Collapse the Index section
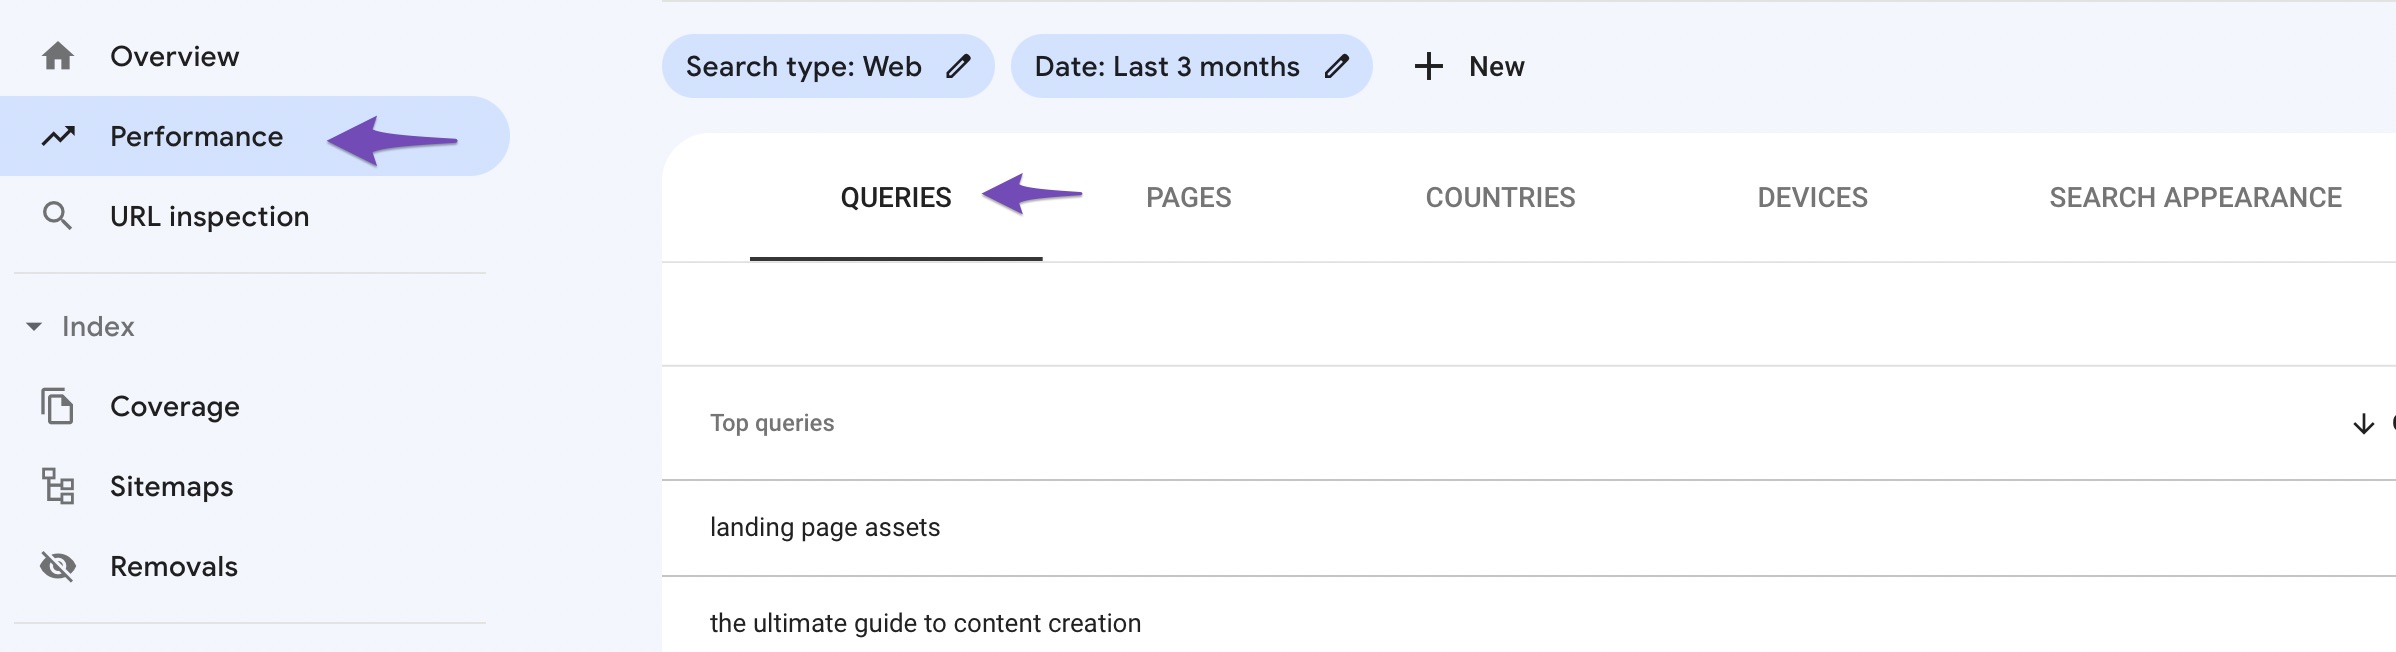 coord(32,325)
